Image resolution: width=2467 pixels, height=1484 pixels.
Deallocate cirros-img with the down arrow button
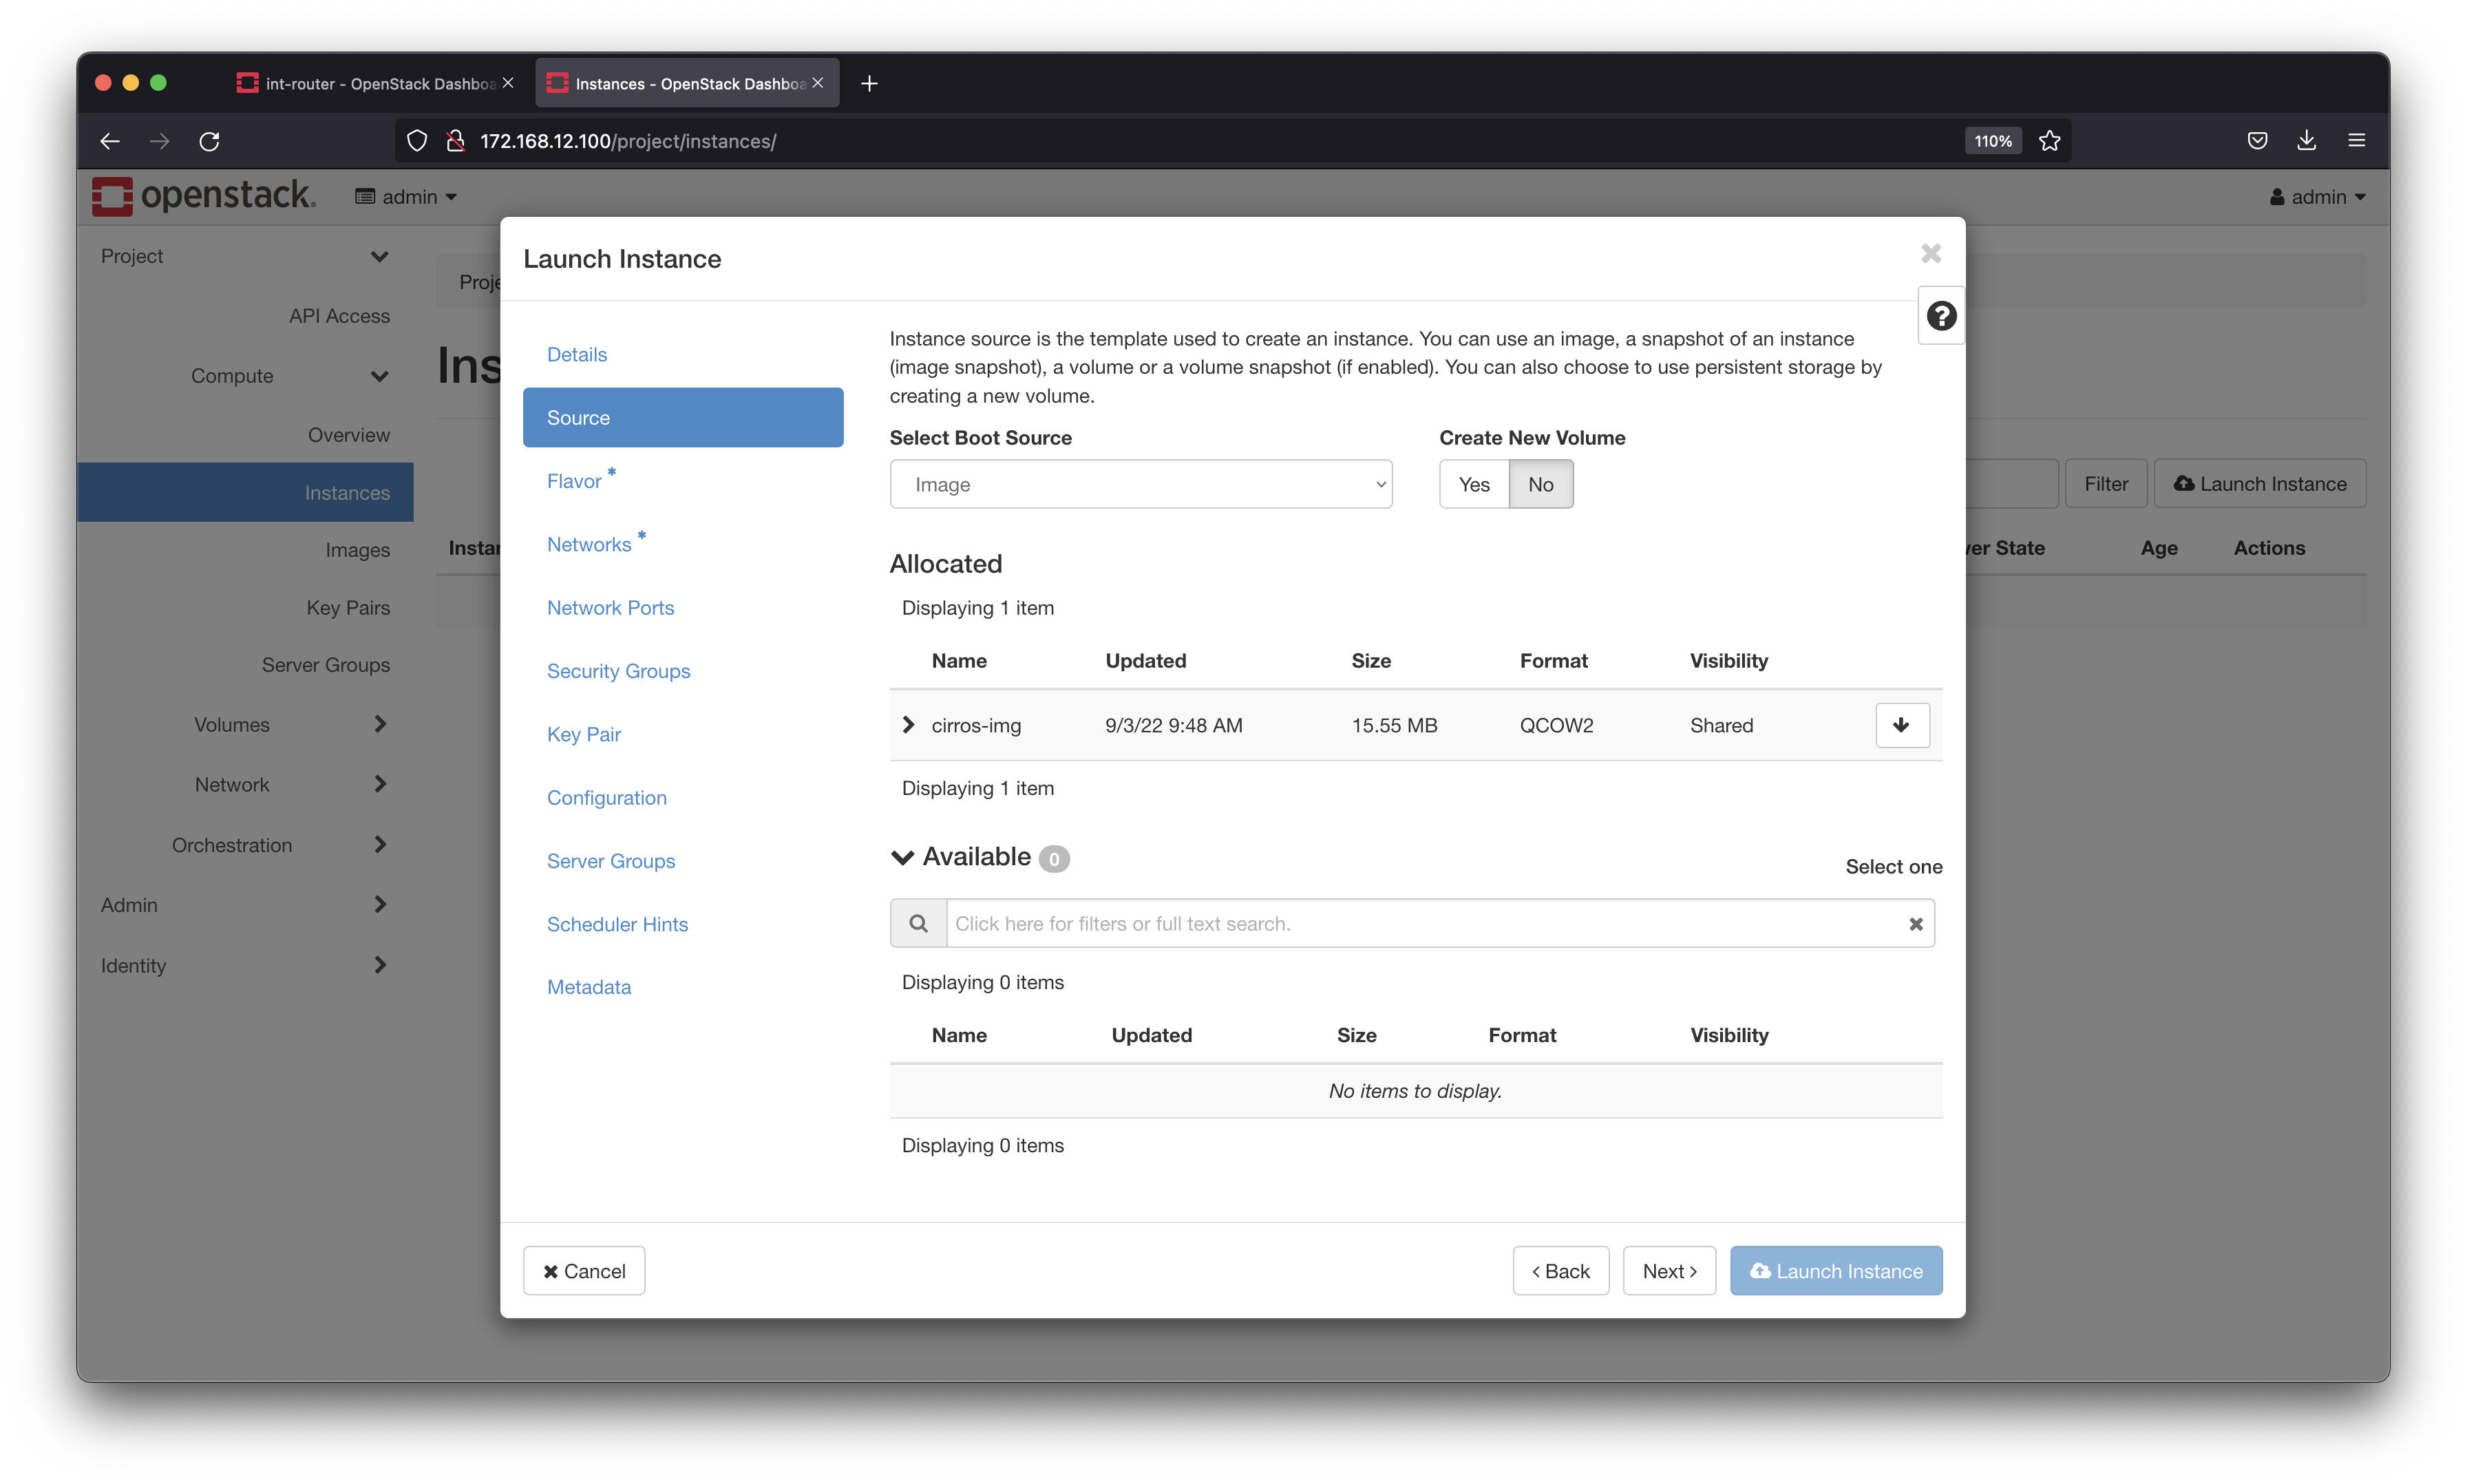1901,725
